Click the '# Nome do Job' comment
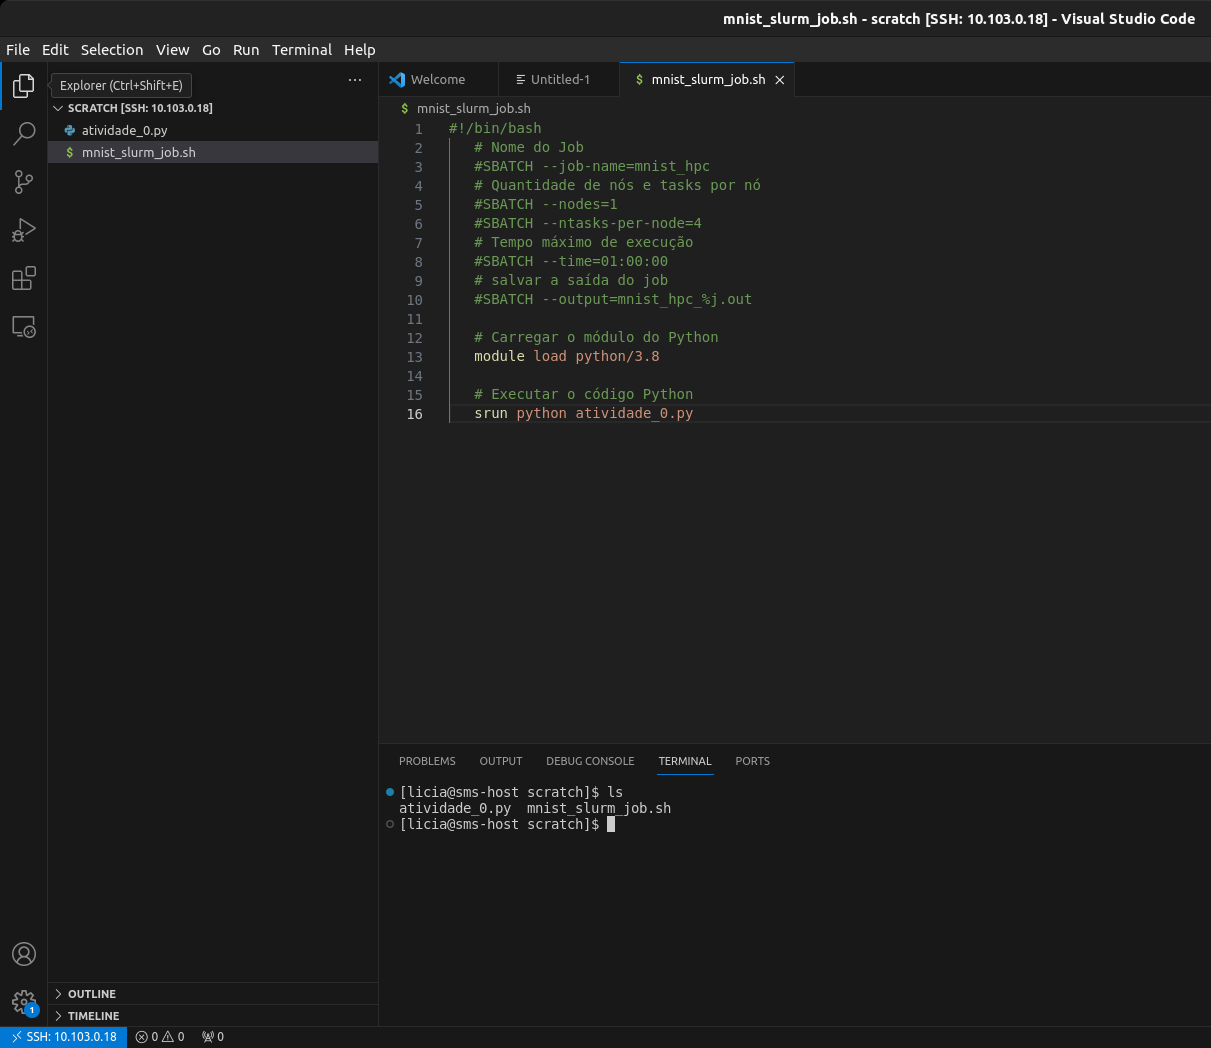 (529, 148)
